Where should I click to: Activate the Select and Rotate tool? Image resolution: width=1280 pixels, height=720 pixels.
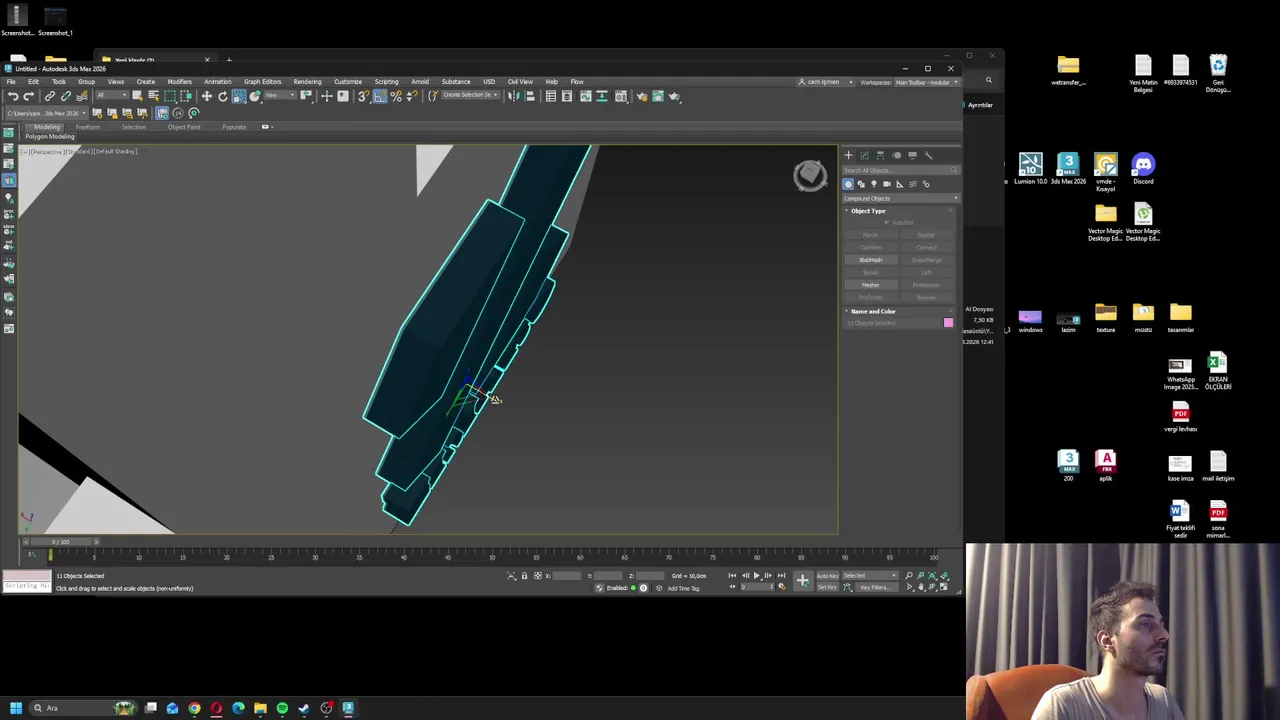click(x=222, y=96)
